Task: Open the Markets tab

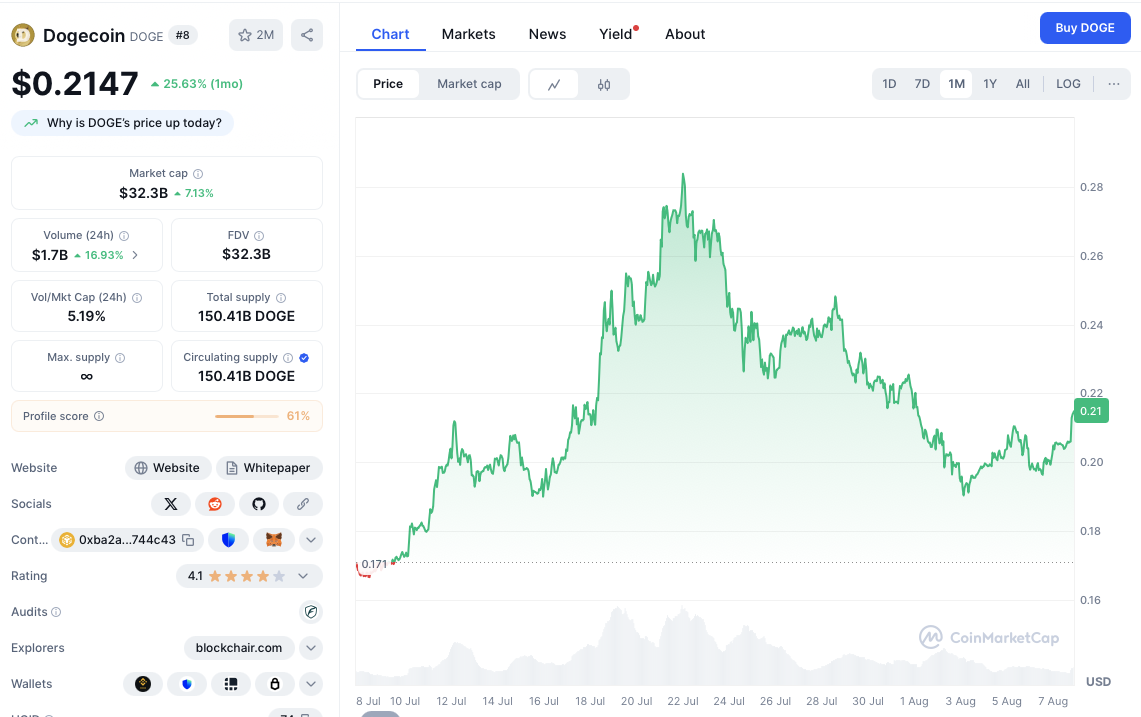Action: 469,34
